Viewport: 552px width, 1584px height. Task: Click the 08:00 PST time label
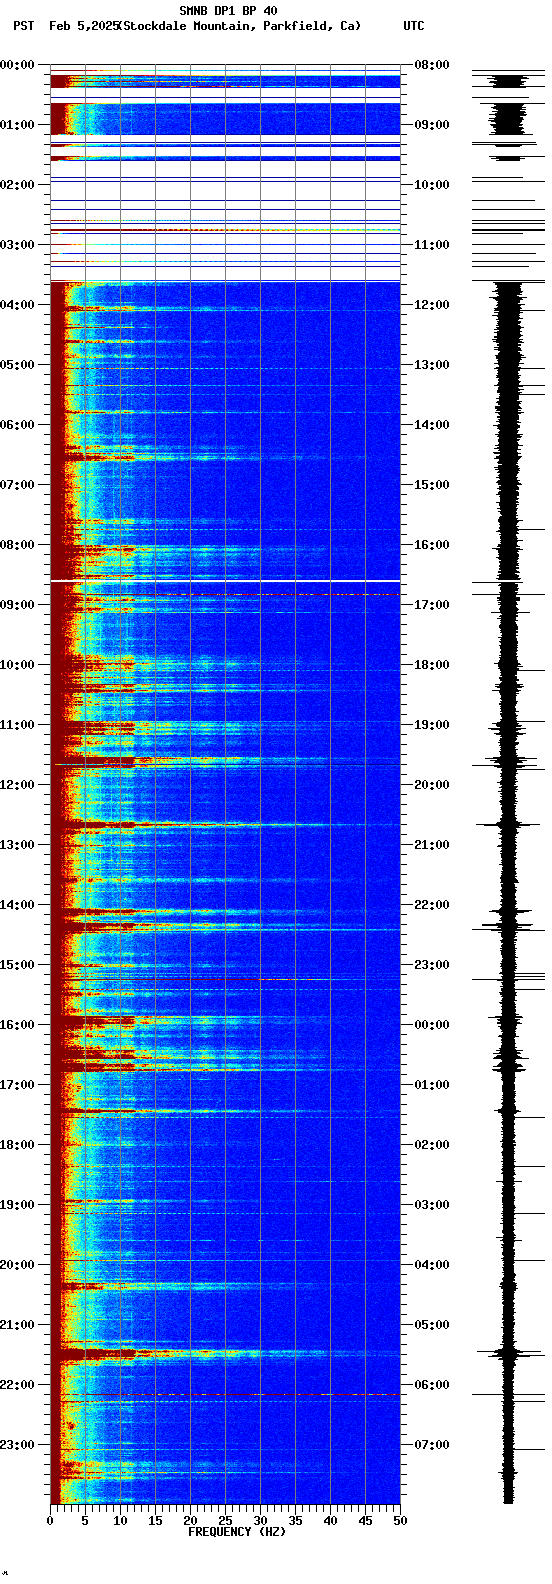[18, 545]
